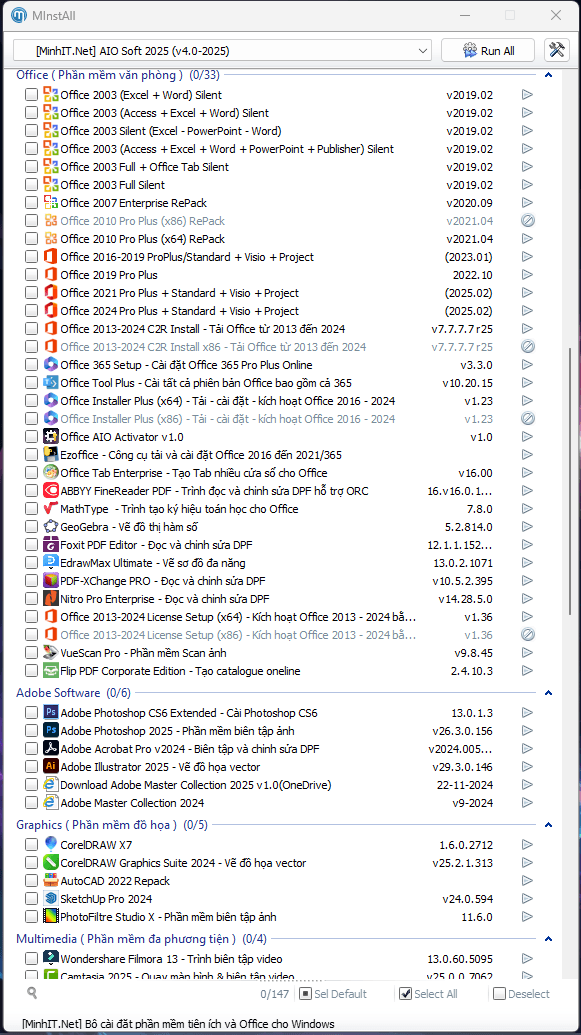The image size is (581, 1035).
Task: Click the play arrow next to VueScan Pro
Action: (x=527, y=653)
